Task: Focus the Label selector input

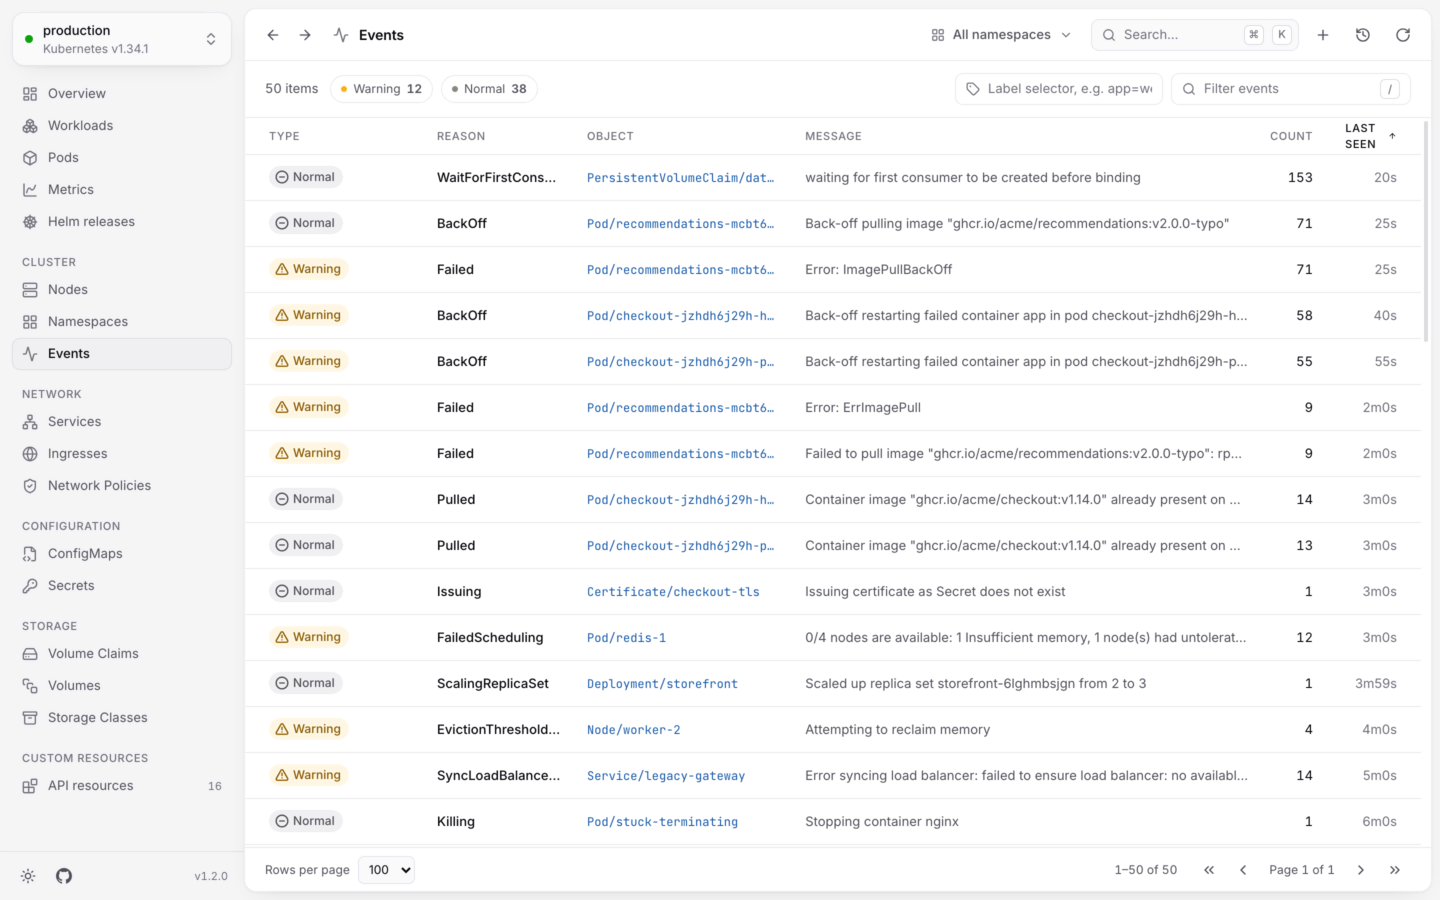Action: [1059, 89]
